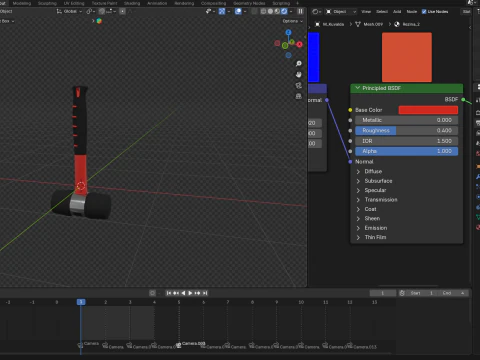Open the node editor Node menu
This screenshot has height=360, width=480.
pyautogui.click(x=412, y=12)
